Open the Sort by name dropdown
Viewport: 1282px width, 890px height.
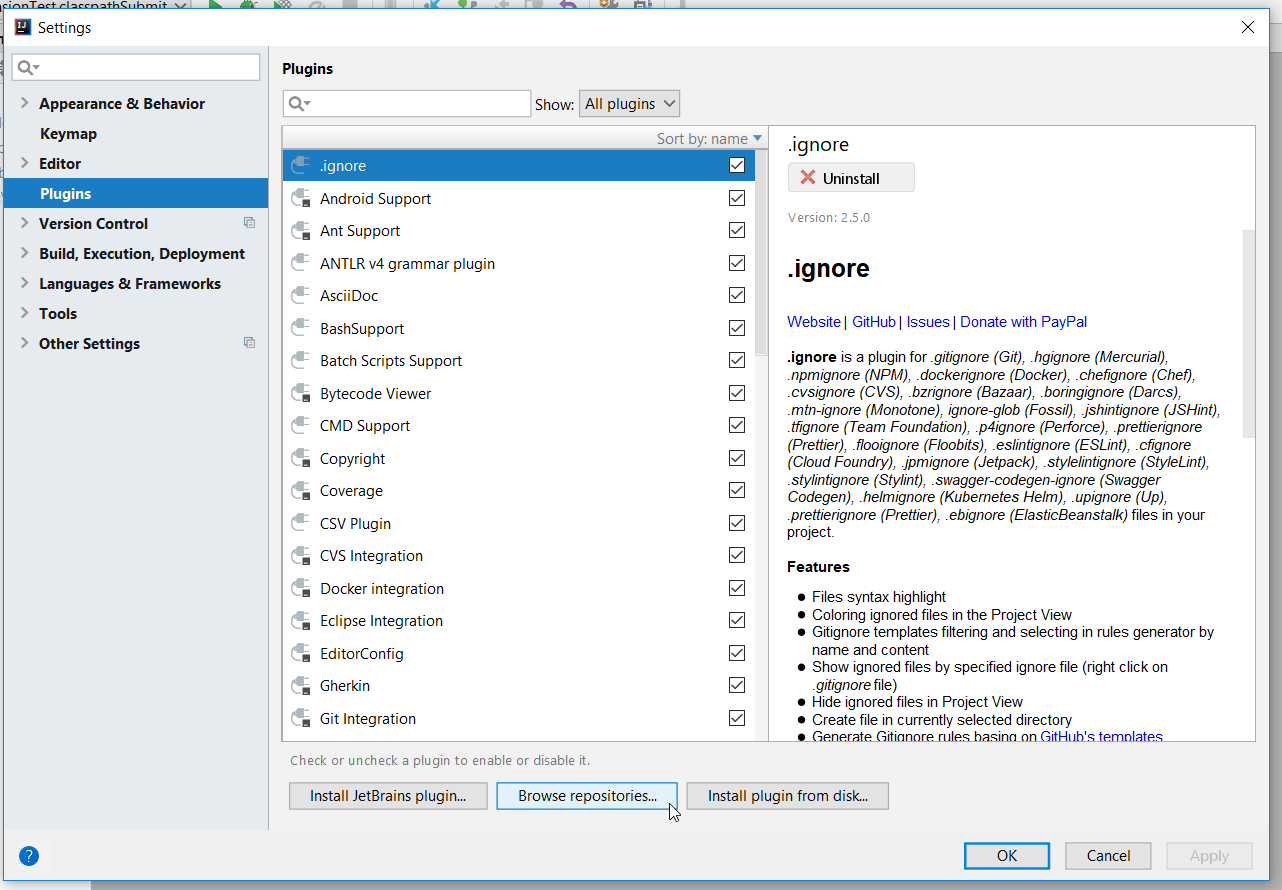(709, 139)
